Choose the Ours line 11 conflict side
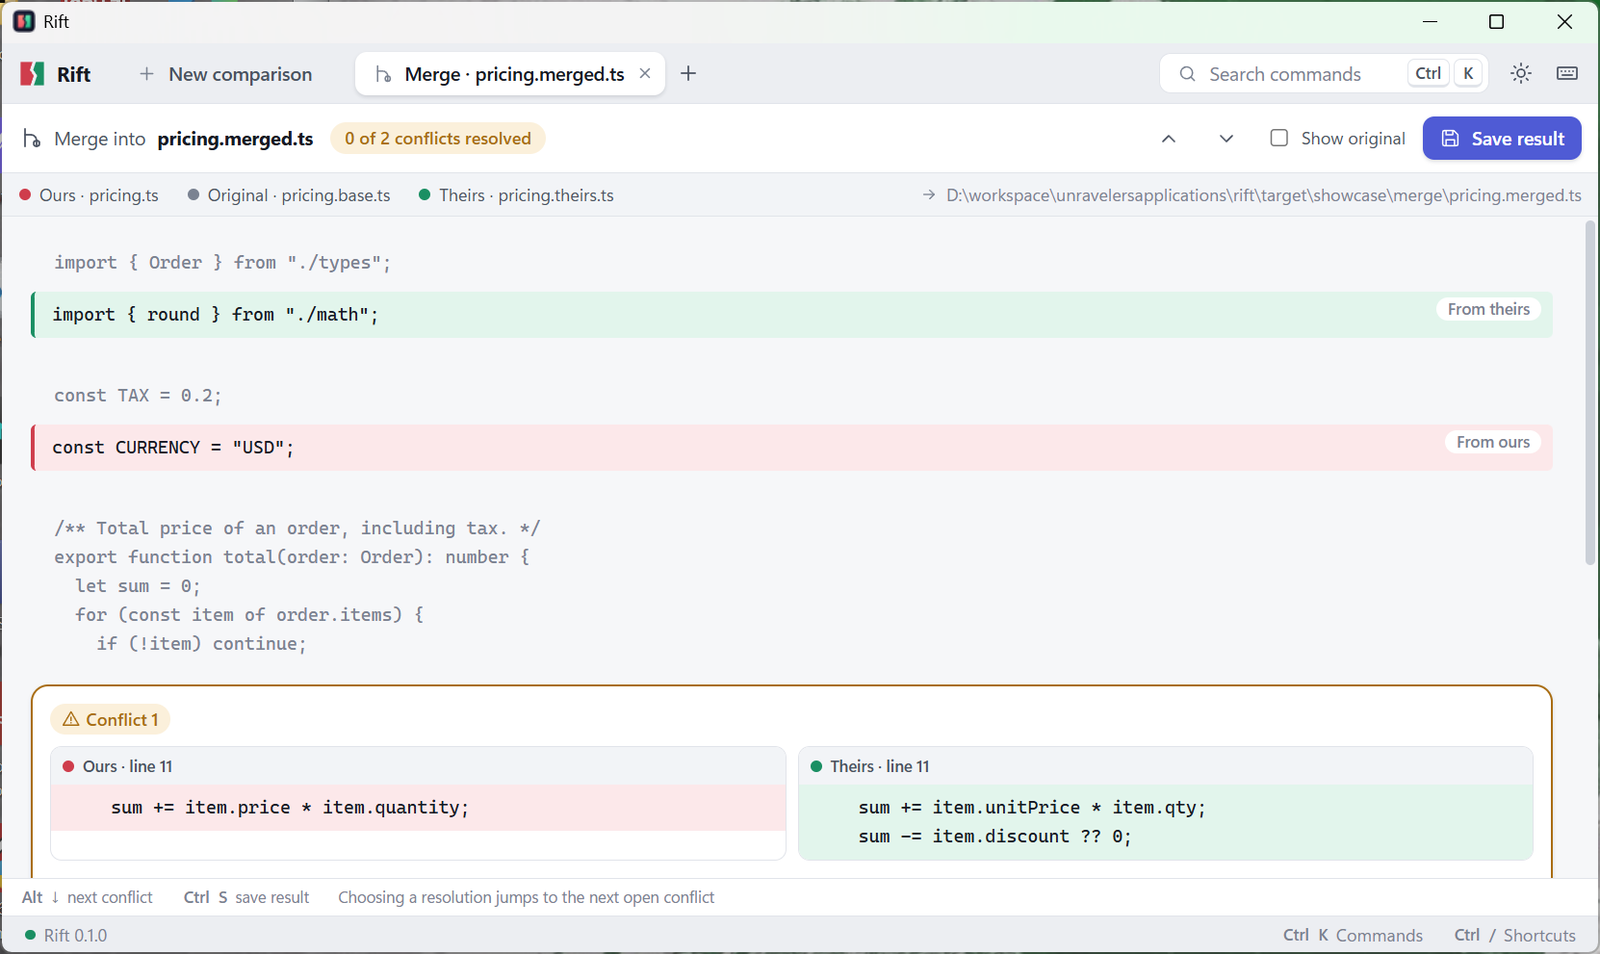The image size is (1600, 954). pyautogui.click(x=418, y=803)
